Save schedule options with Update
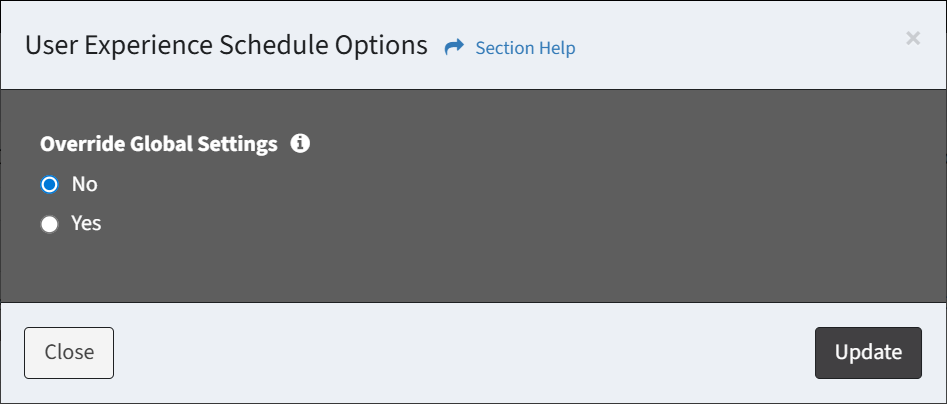The image size is (947, 404). (x=868, y=352)
